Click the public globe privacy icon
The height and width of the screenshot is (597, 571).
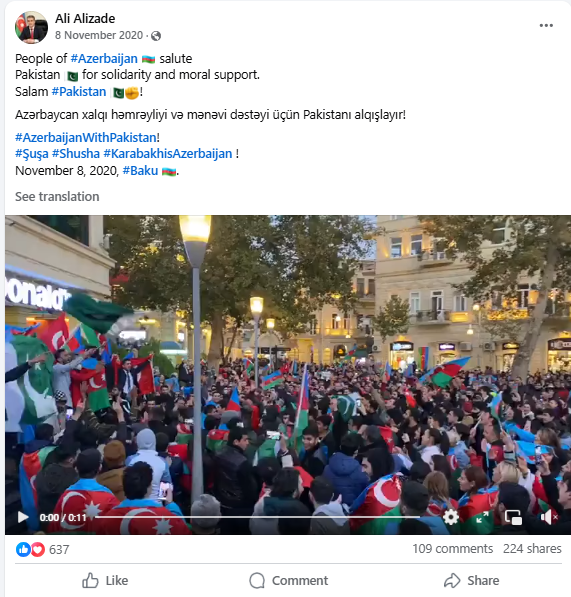pos(156,36)
